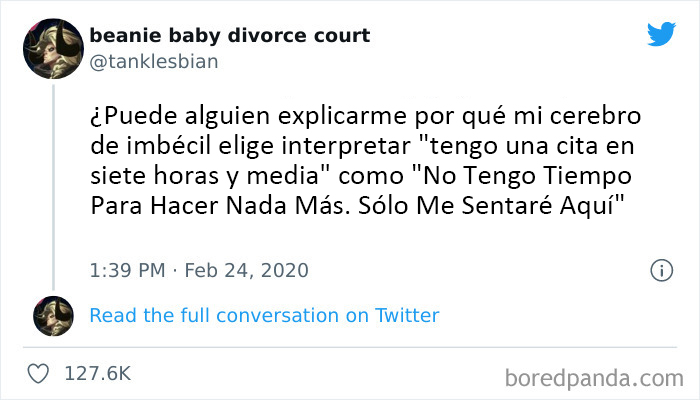700x400 pixels.
Task: Open the "beanie baby divorce court" profile name
Action: (229, 36)
